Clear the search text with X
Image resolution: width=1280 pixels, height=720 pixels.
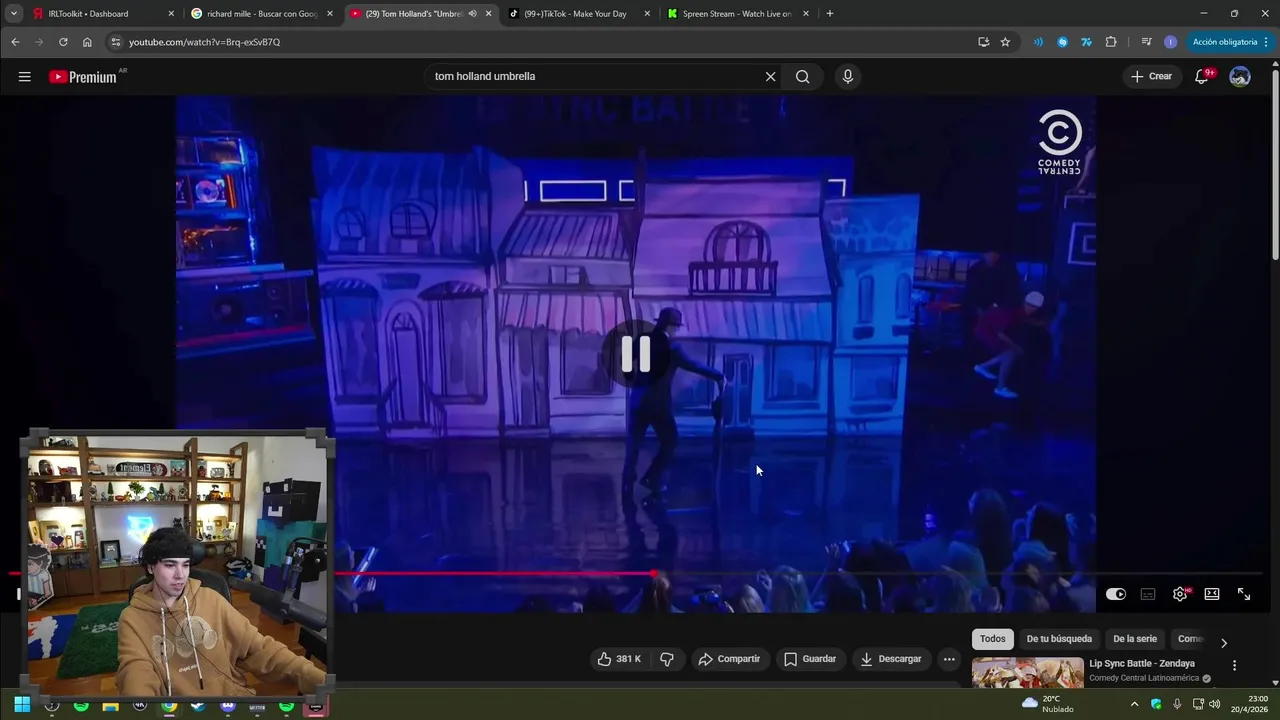pos(770,77)
